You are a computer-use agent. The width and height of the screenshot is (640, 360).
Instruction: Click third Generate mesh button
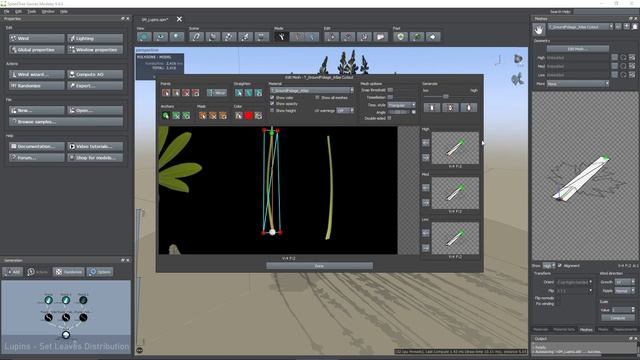pos(469,107)
